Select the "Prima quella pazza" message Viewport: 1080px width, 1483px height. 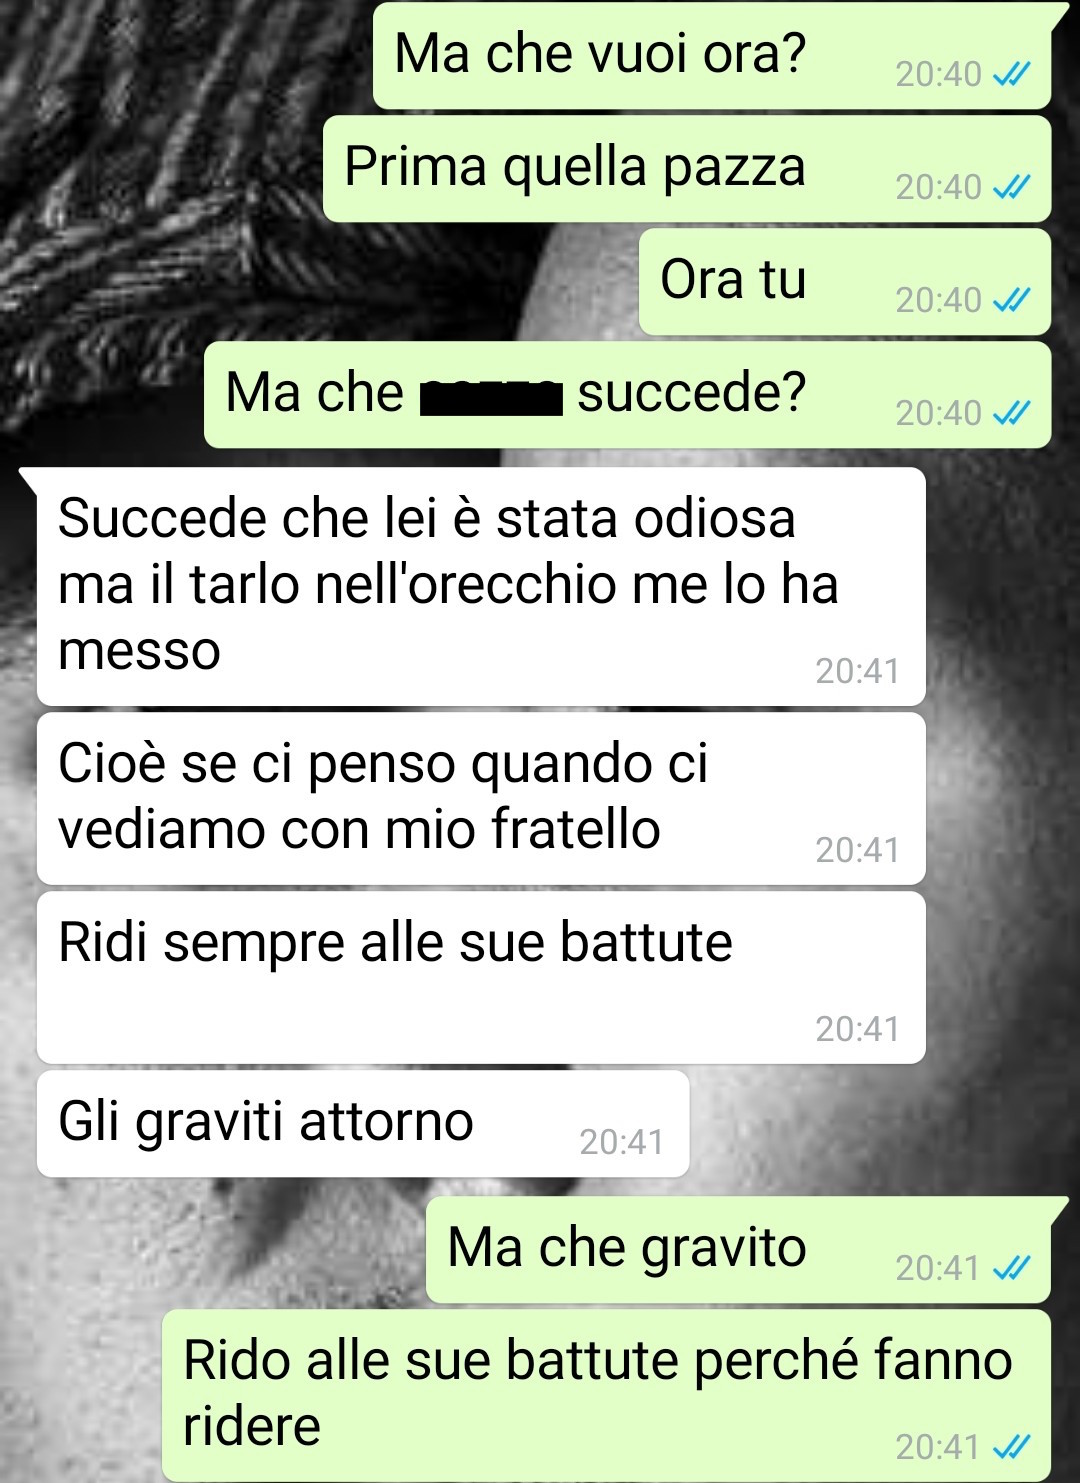pos(687,168)
